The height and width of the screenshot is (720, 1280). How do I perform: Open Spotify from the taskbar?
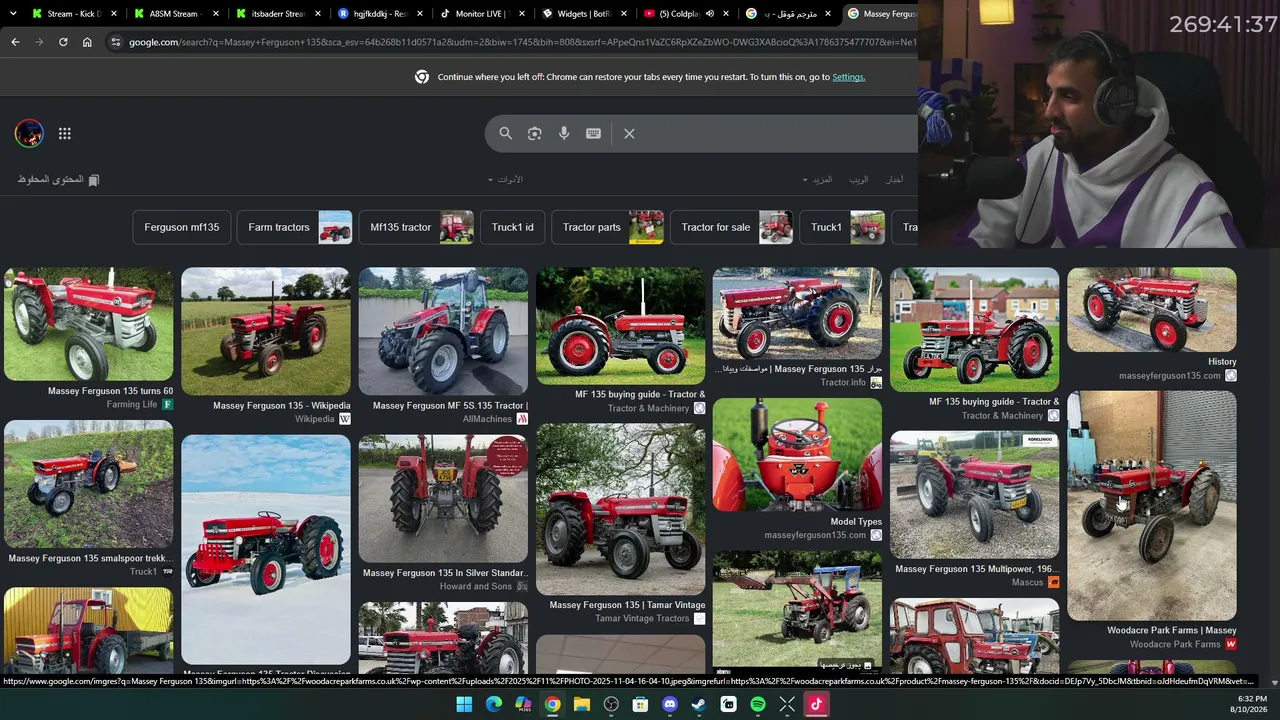pos(758,705)
